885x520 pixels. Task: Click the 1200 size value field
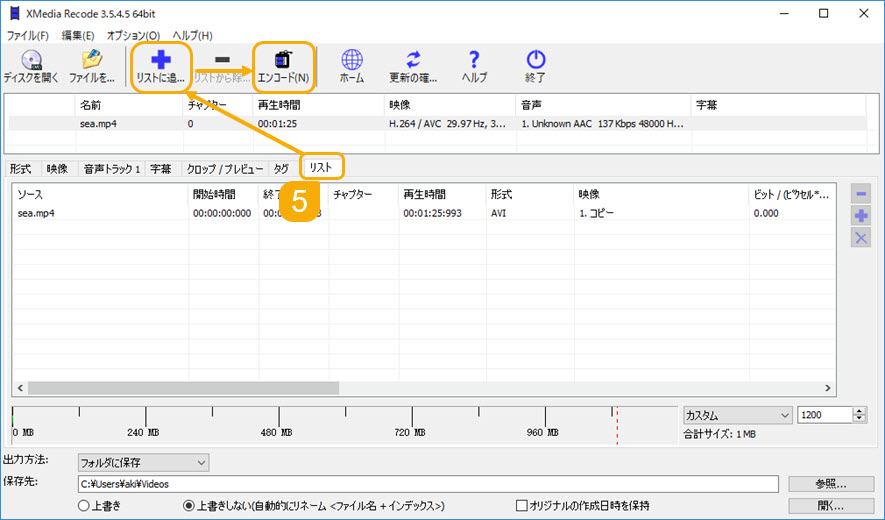click(824, 415)
